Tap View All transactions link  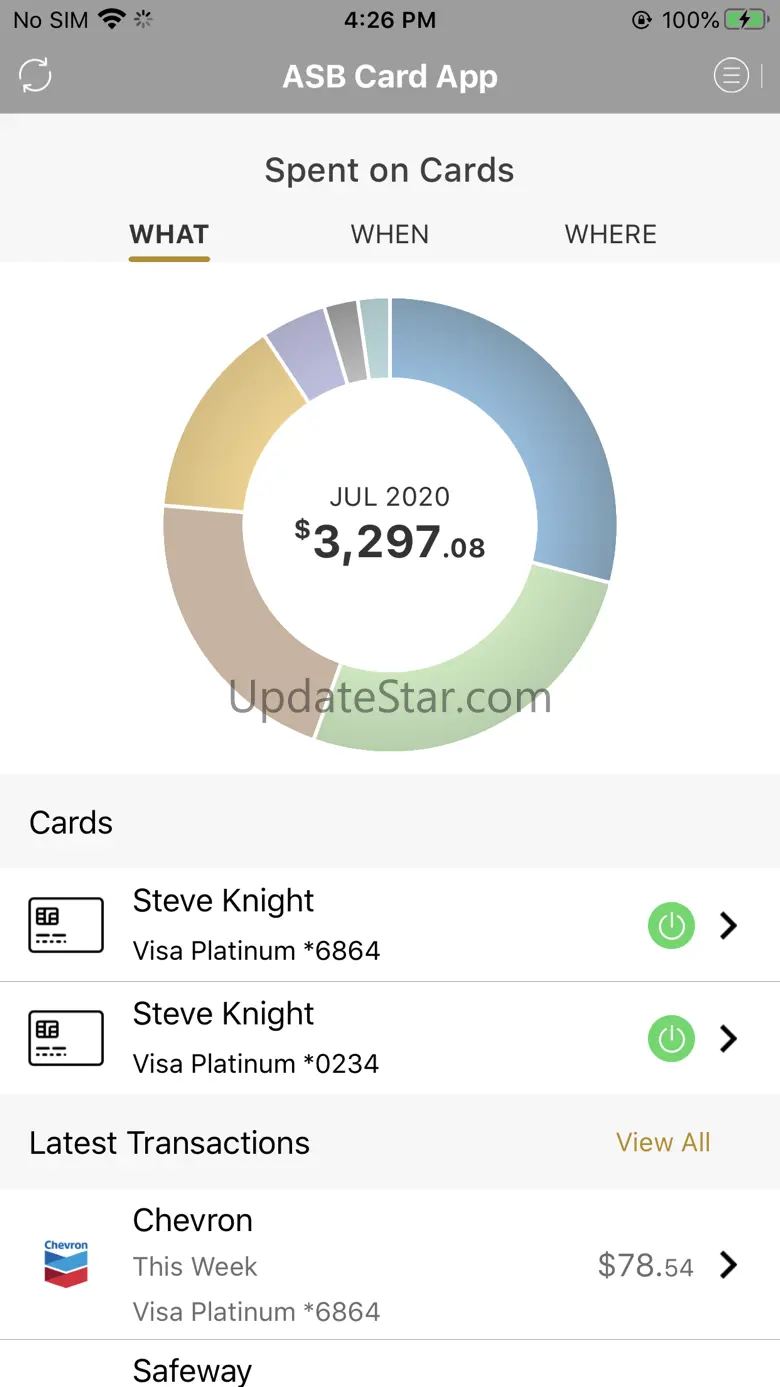coord(663,1142)
